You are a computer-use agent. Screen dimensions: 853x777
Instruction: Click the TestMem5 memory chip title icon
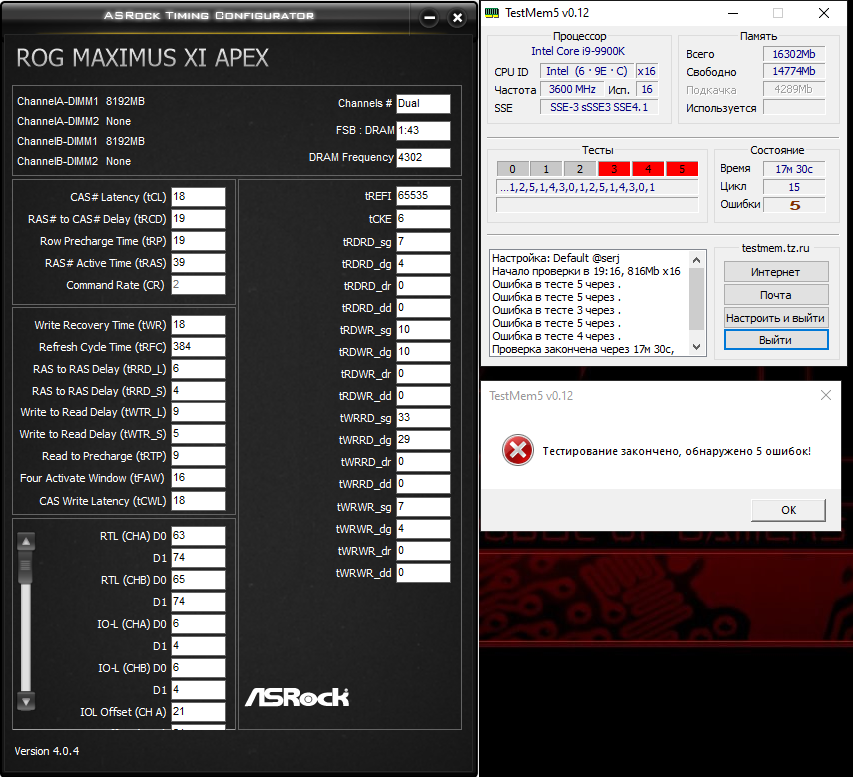click(x=492, y=13)
